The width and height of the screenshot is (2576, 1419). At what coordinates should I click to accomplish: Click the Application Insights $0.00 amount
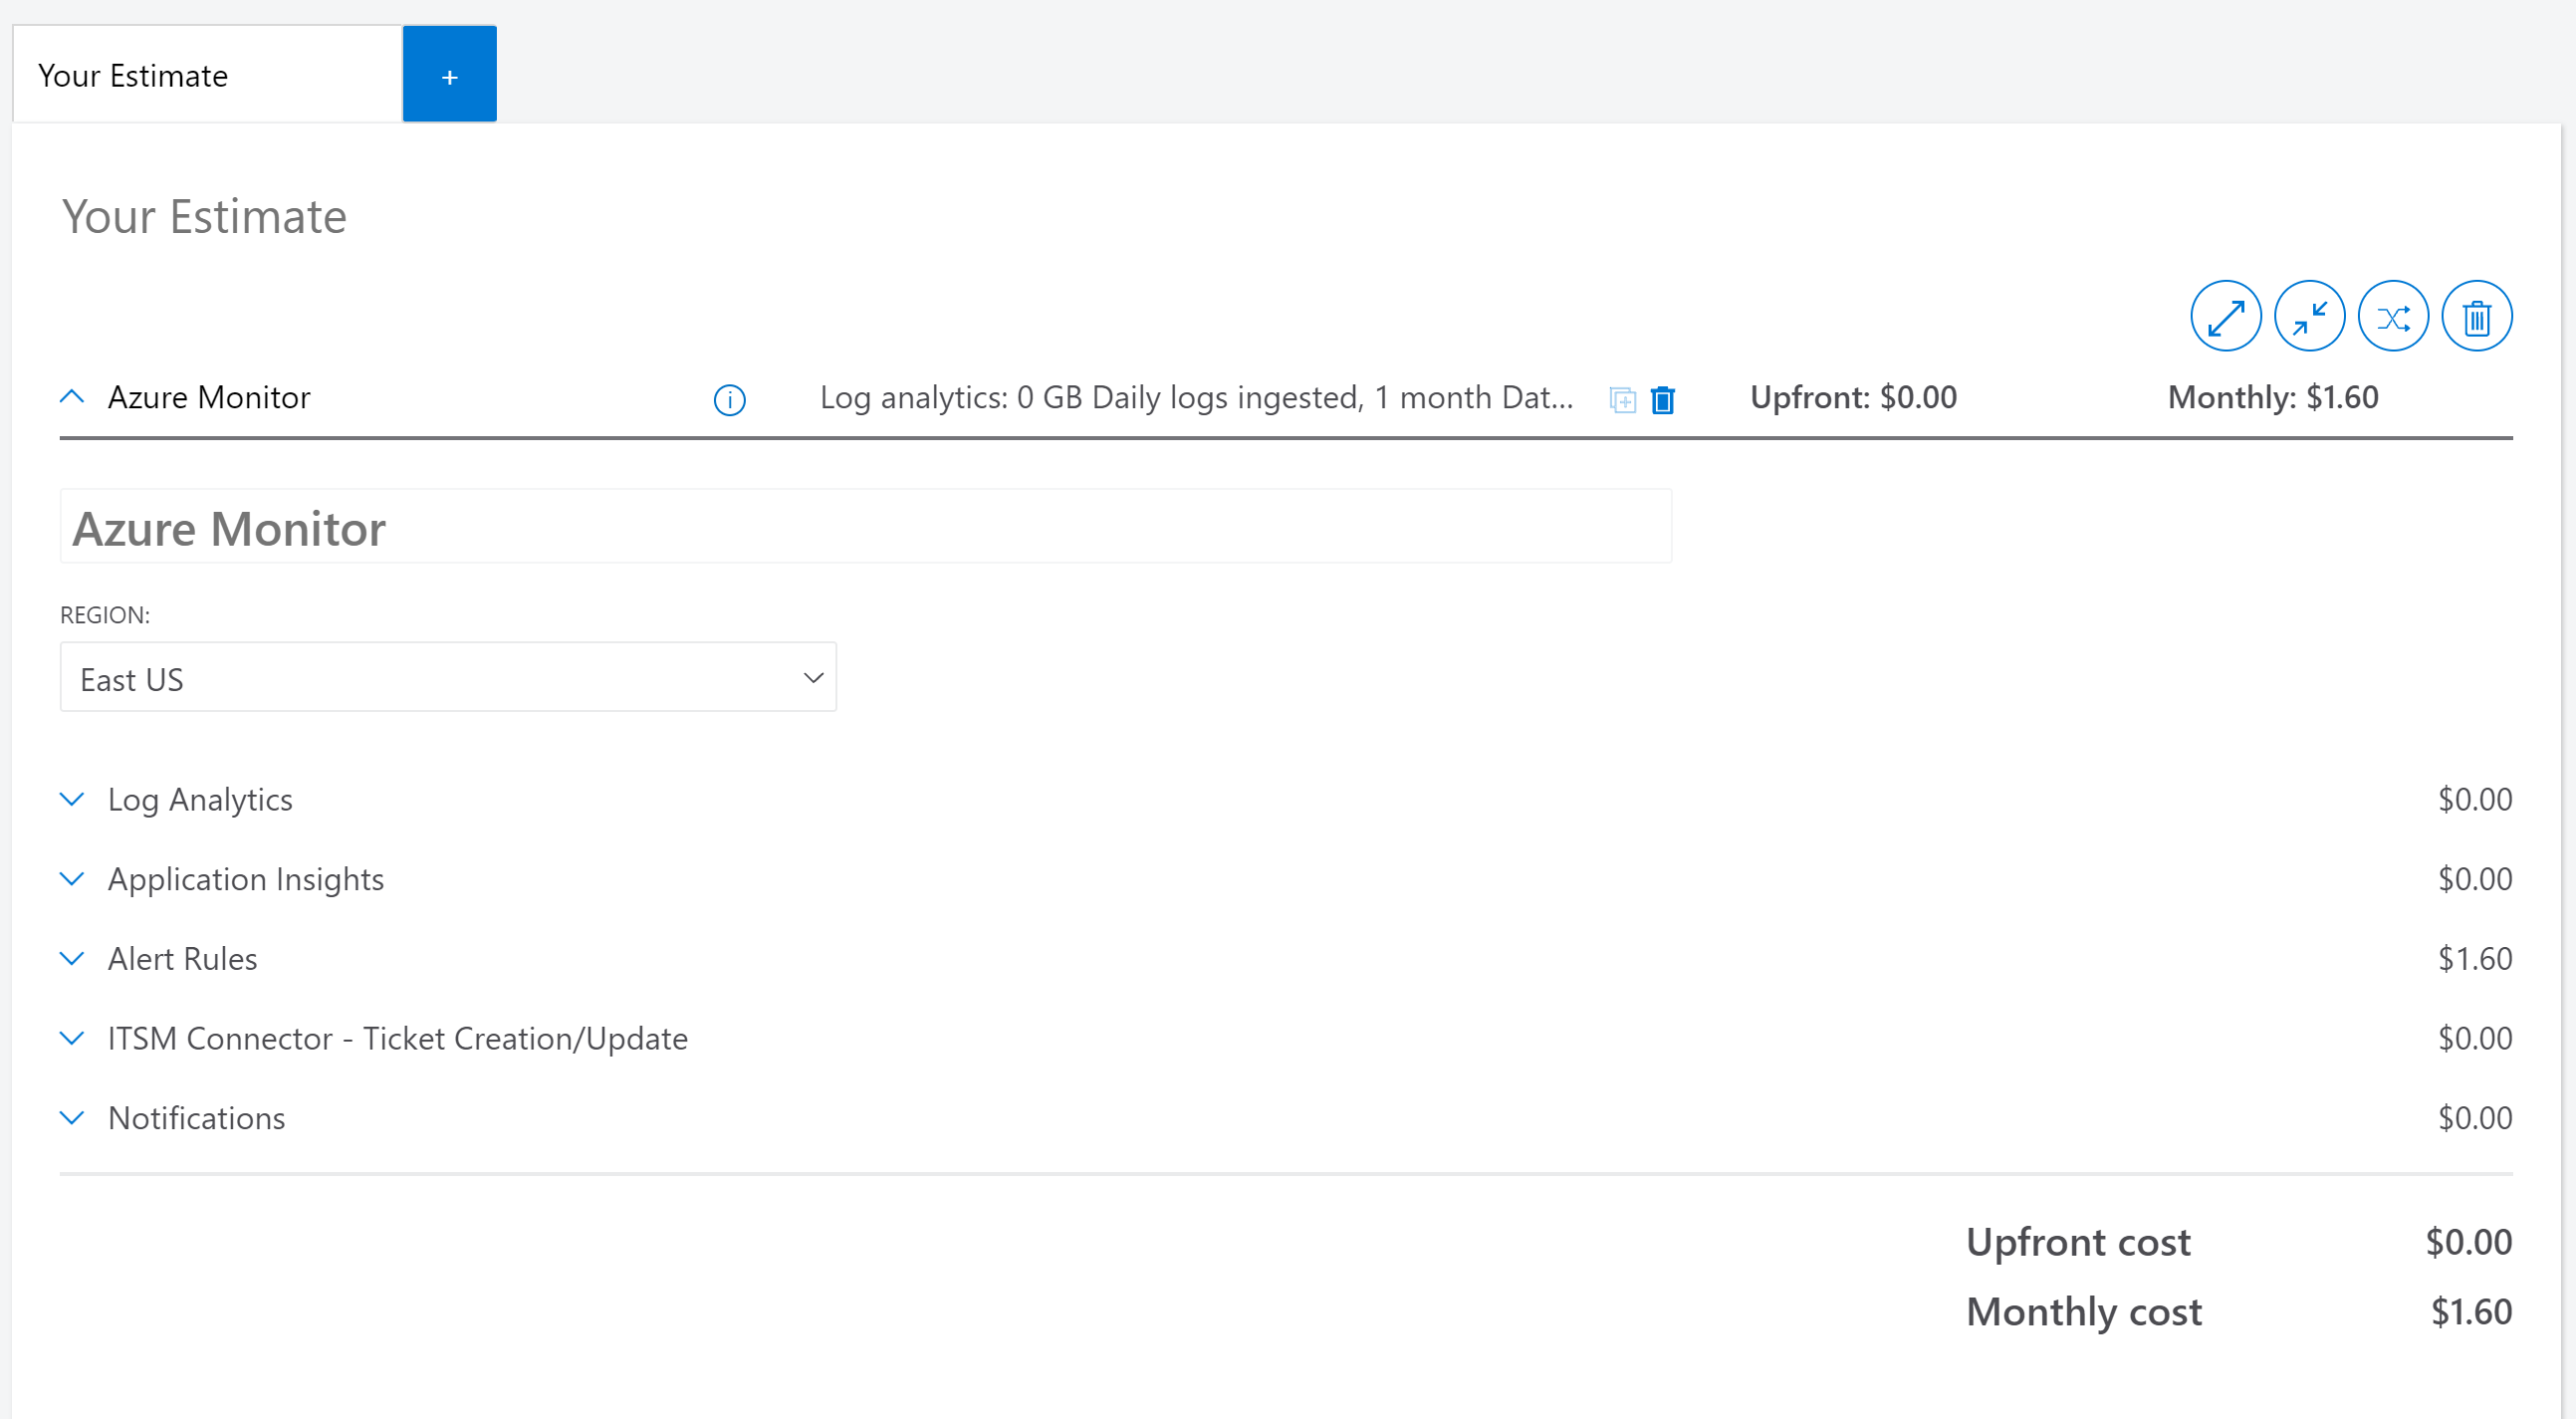(x=2475, y=879)
